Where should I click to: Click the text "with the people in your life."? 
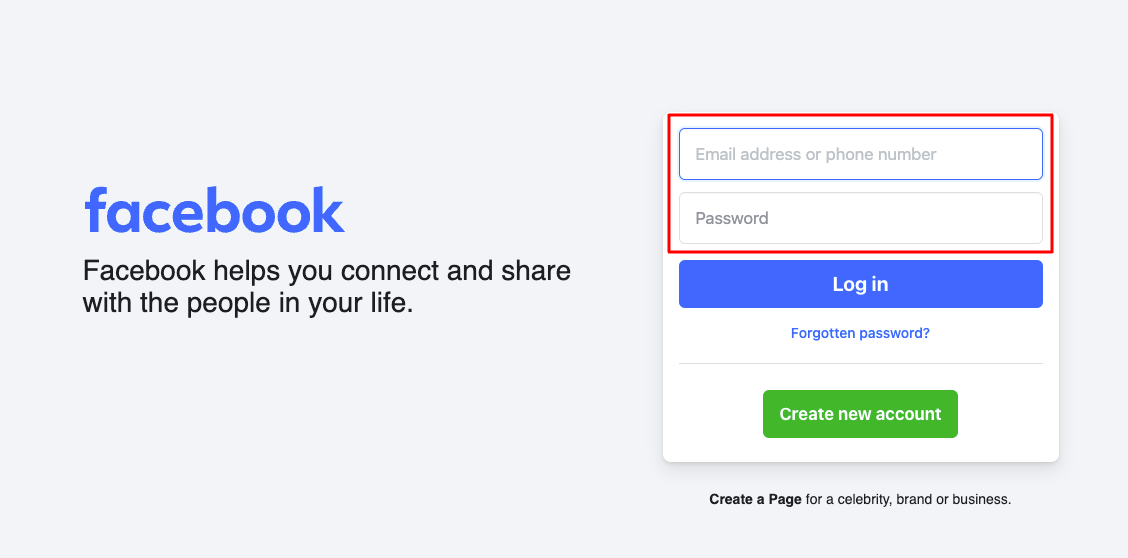(x=247, y=303)
